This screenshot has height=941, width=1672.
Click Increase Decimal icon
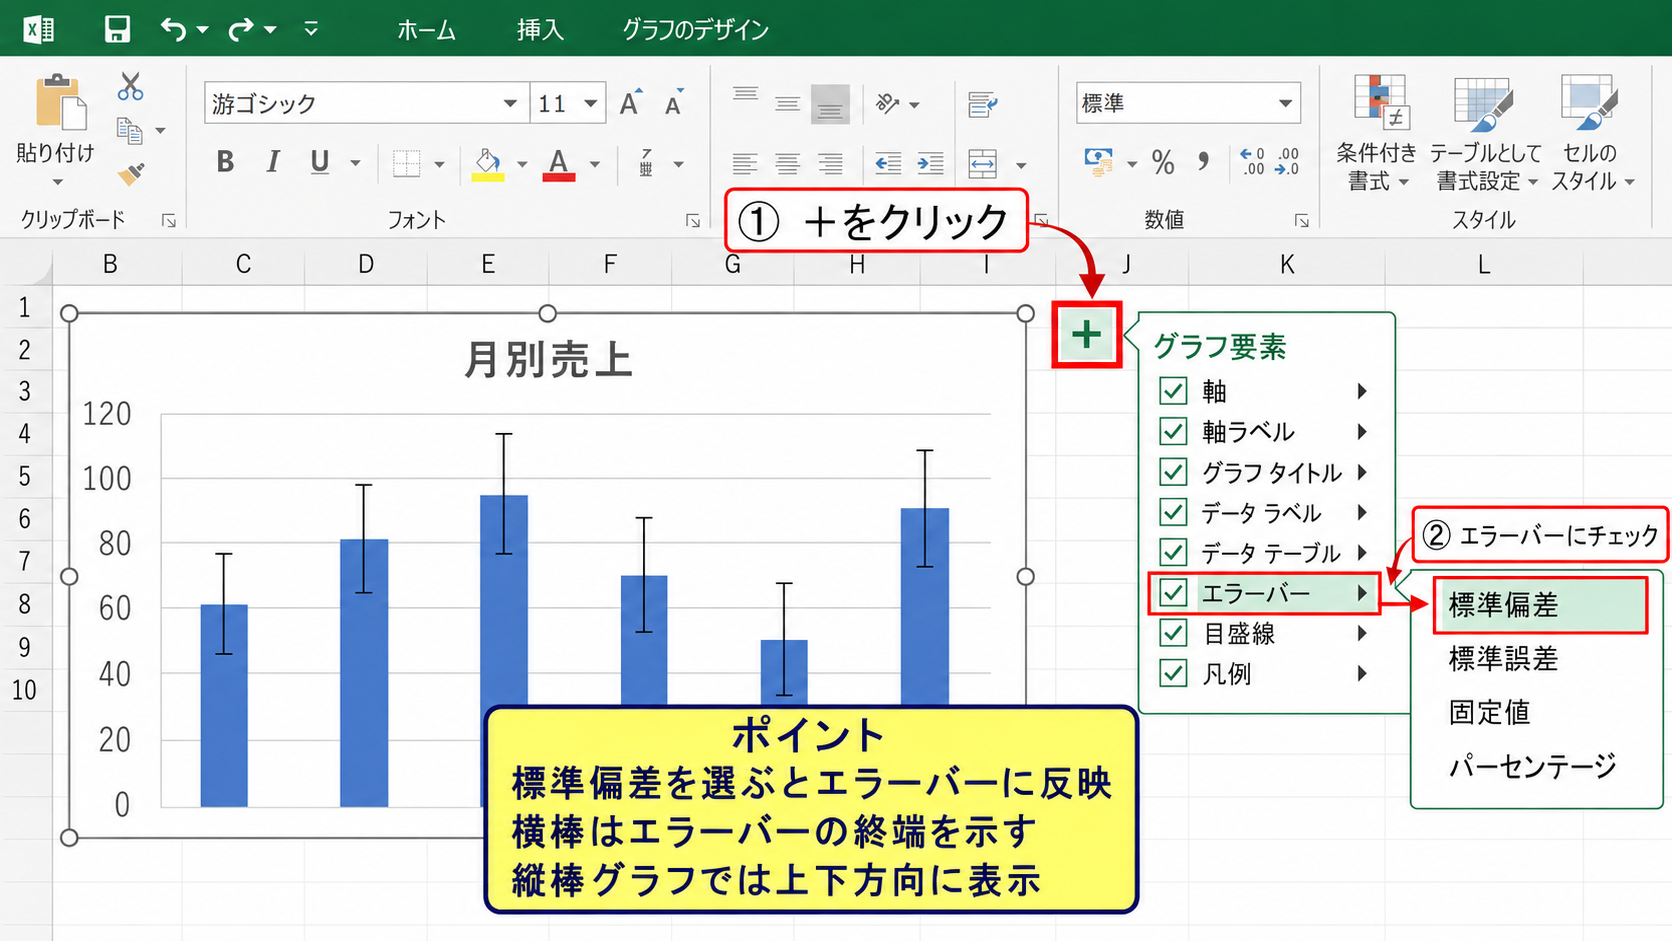coord(1253,162)
